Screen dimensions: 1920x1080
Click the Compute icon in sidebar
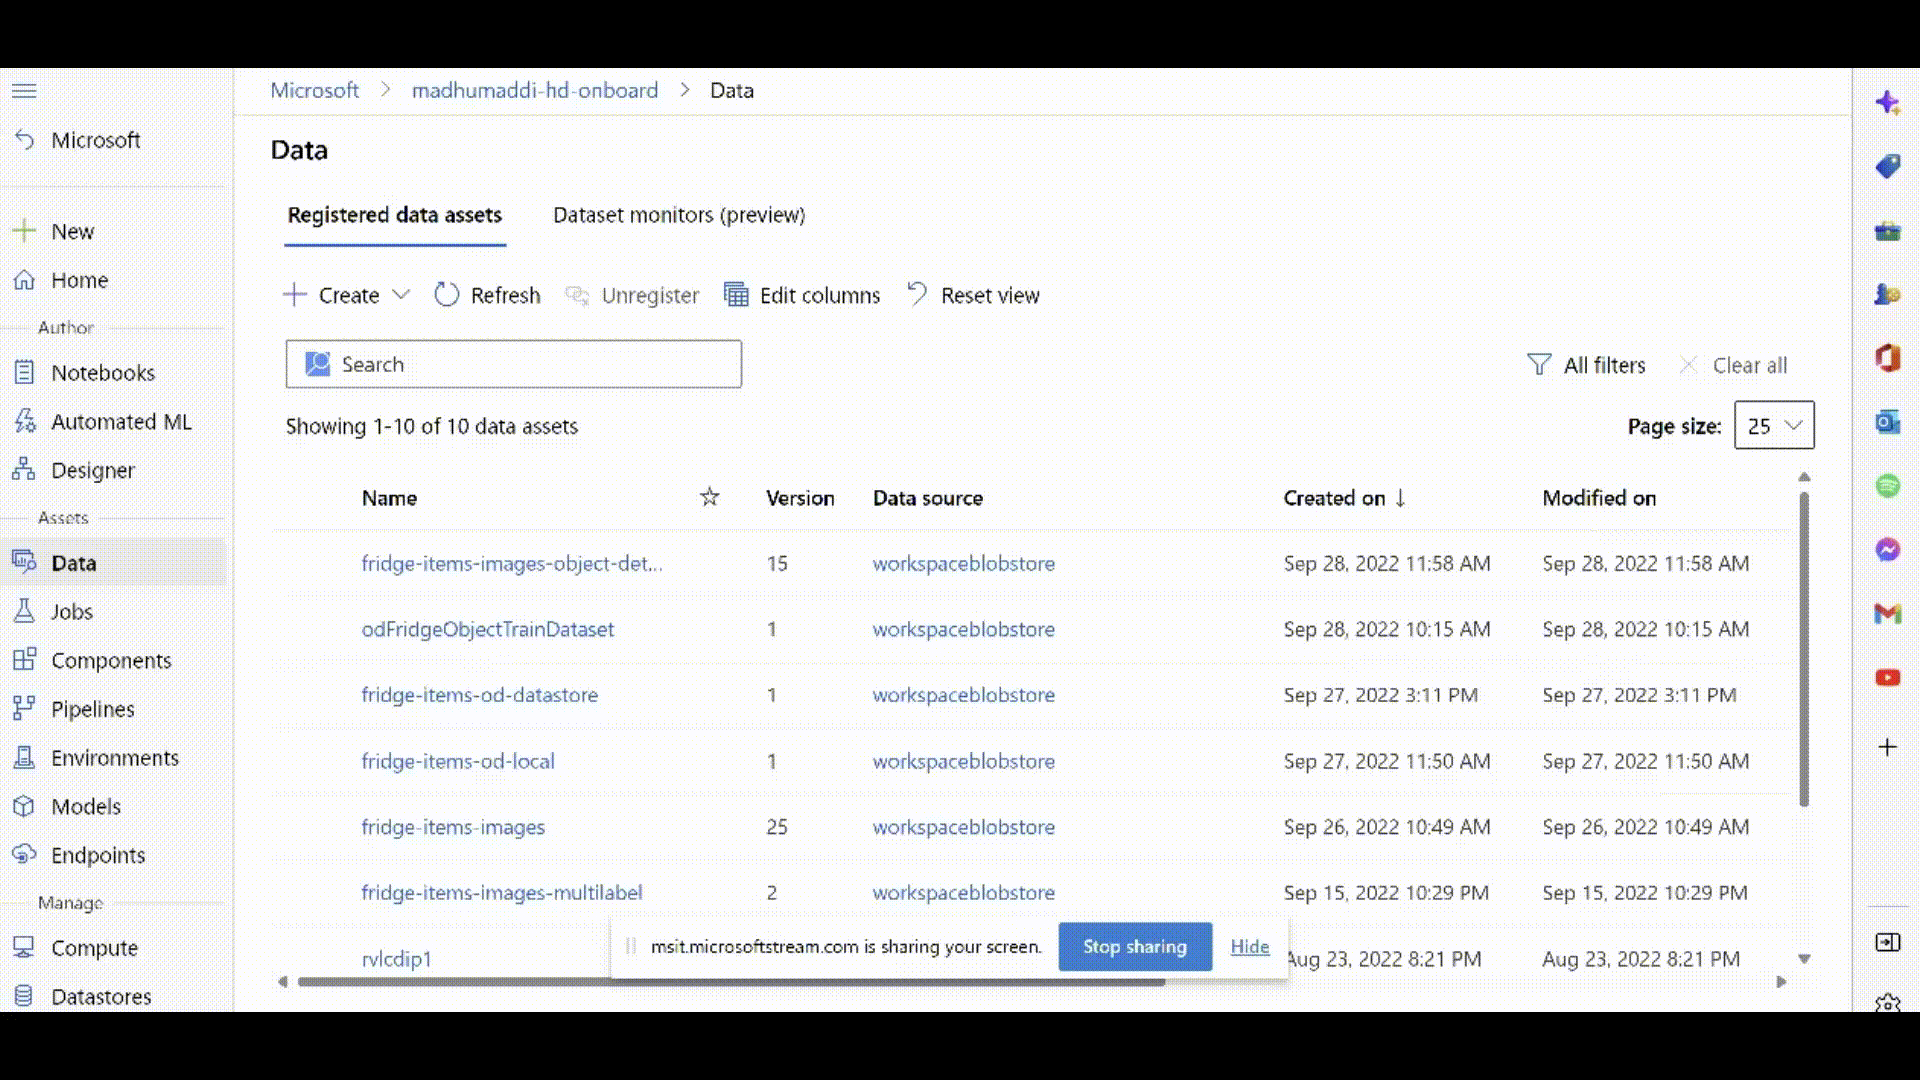(x=24, y=947)
